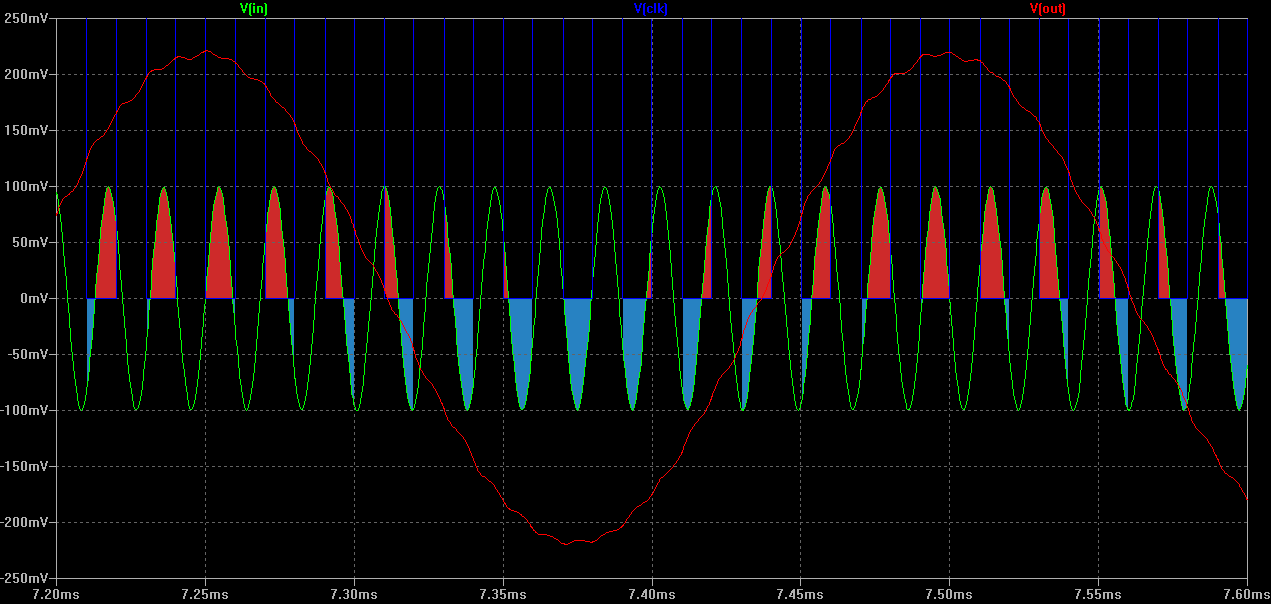Click the -100mV vertical axis label
This screenshot has width=1271, height=604.
click(x=26, y=411)
